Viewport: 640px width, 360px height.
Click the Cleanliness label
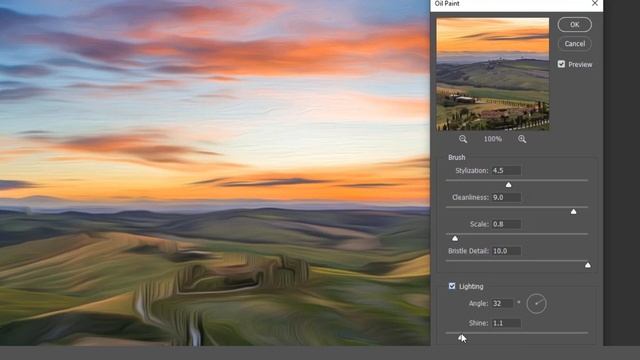(470, 198)
